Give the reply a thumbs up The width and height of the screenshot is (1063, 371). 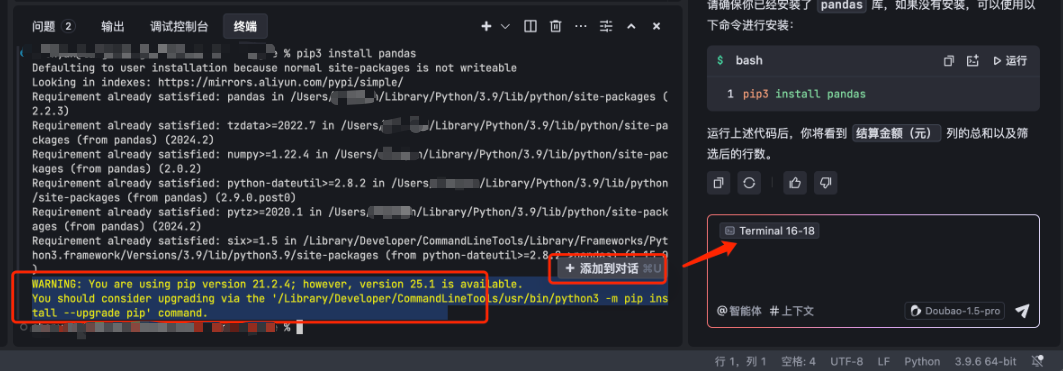pyautogui.click(x=795, y=182)
